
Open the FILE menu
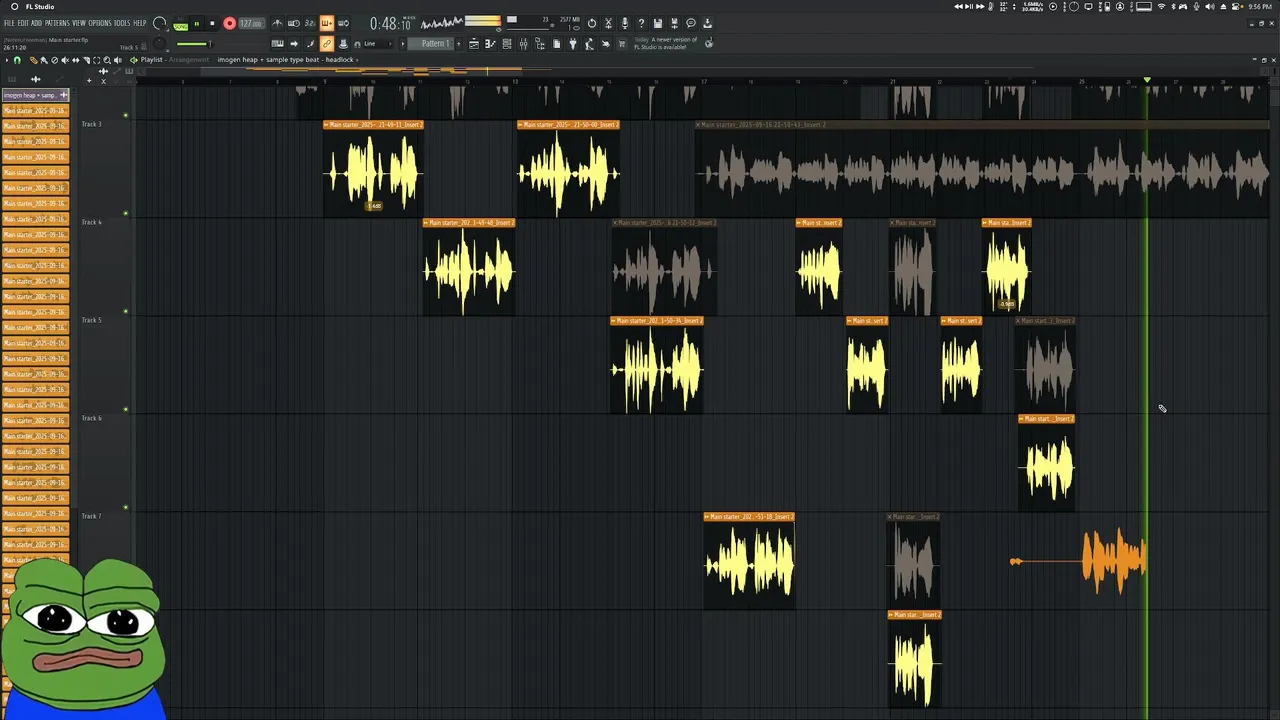(9, 23)
